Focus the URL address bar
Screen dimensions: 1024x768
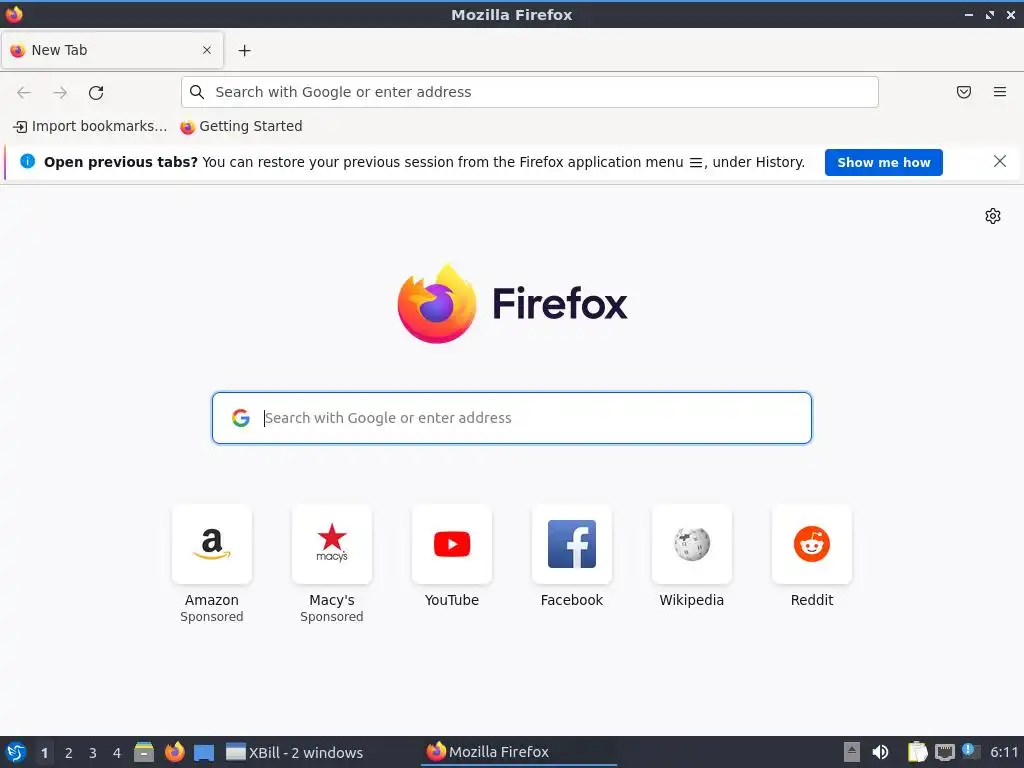[x=530, y=92]
